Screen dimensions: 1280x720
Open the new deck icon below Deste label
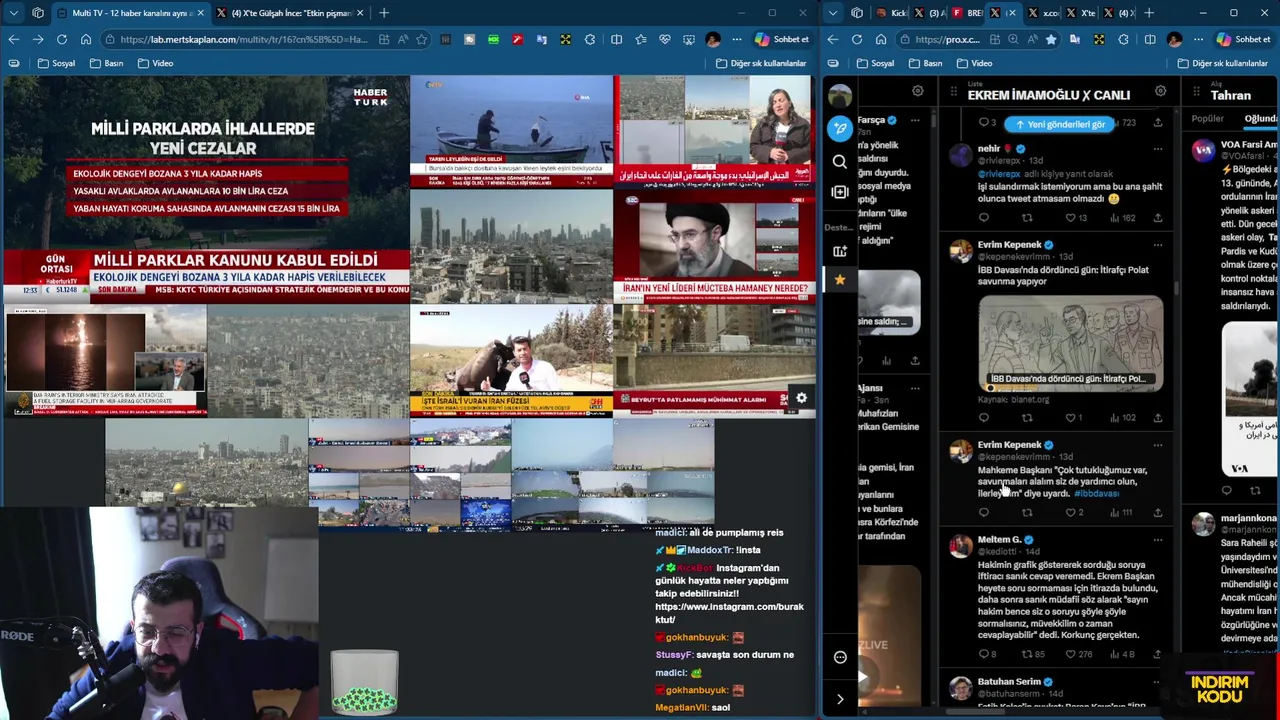(840, 251)
